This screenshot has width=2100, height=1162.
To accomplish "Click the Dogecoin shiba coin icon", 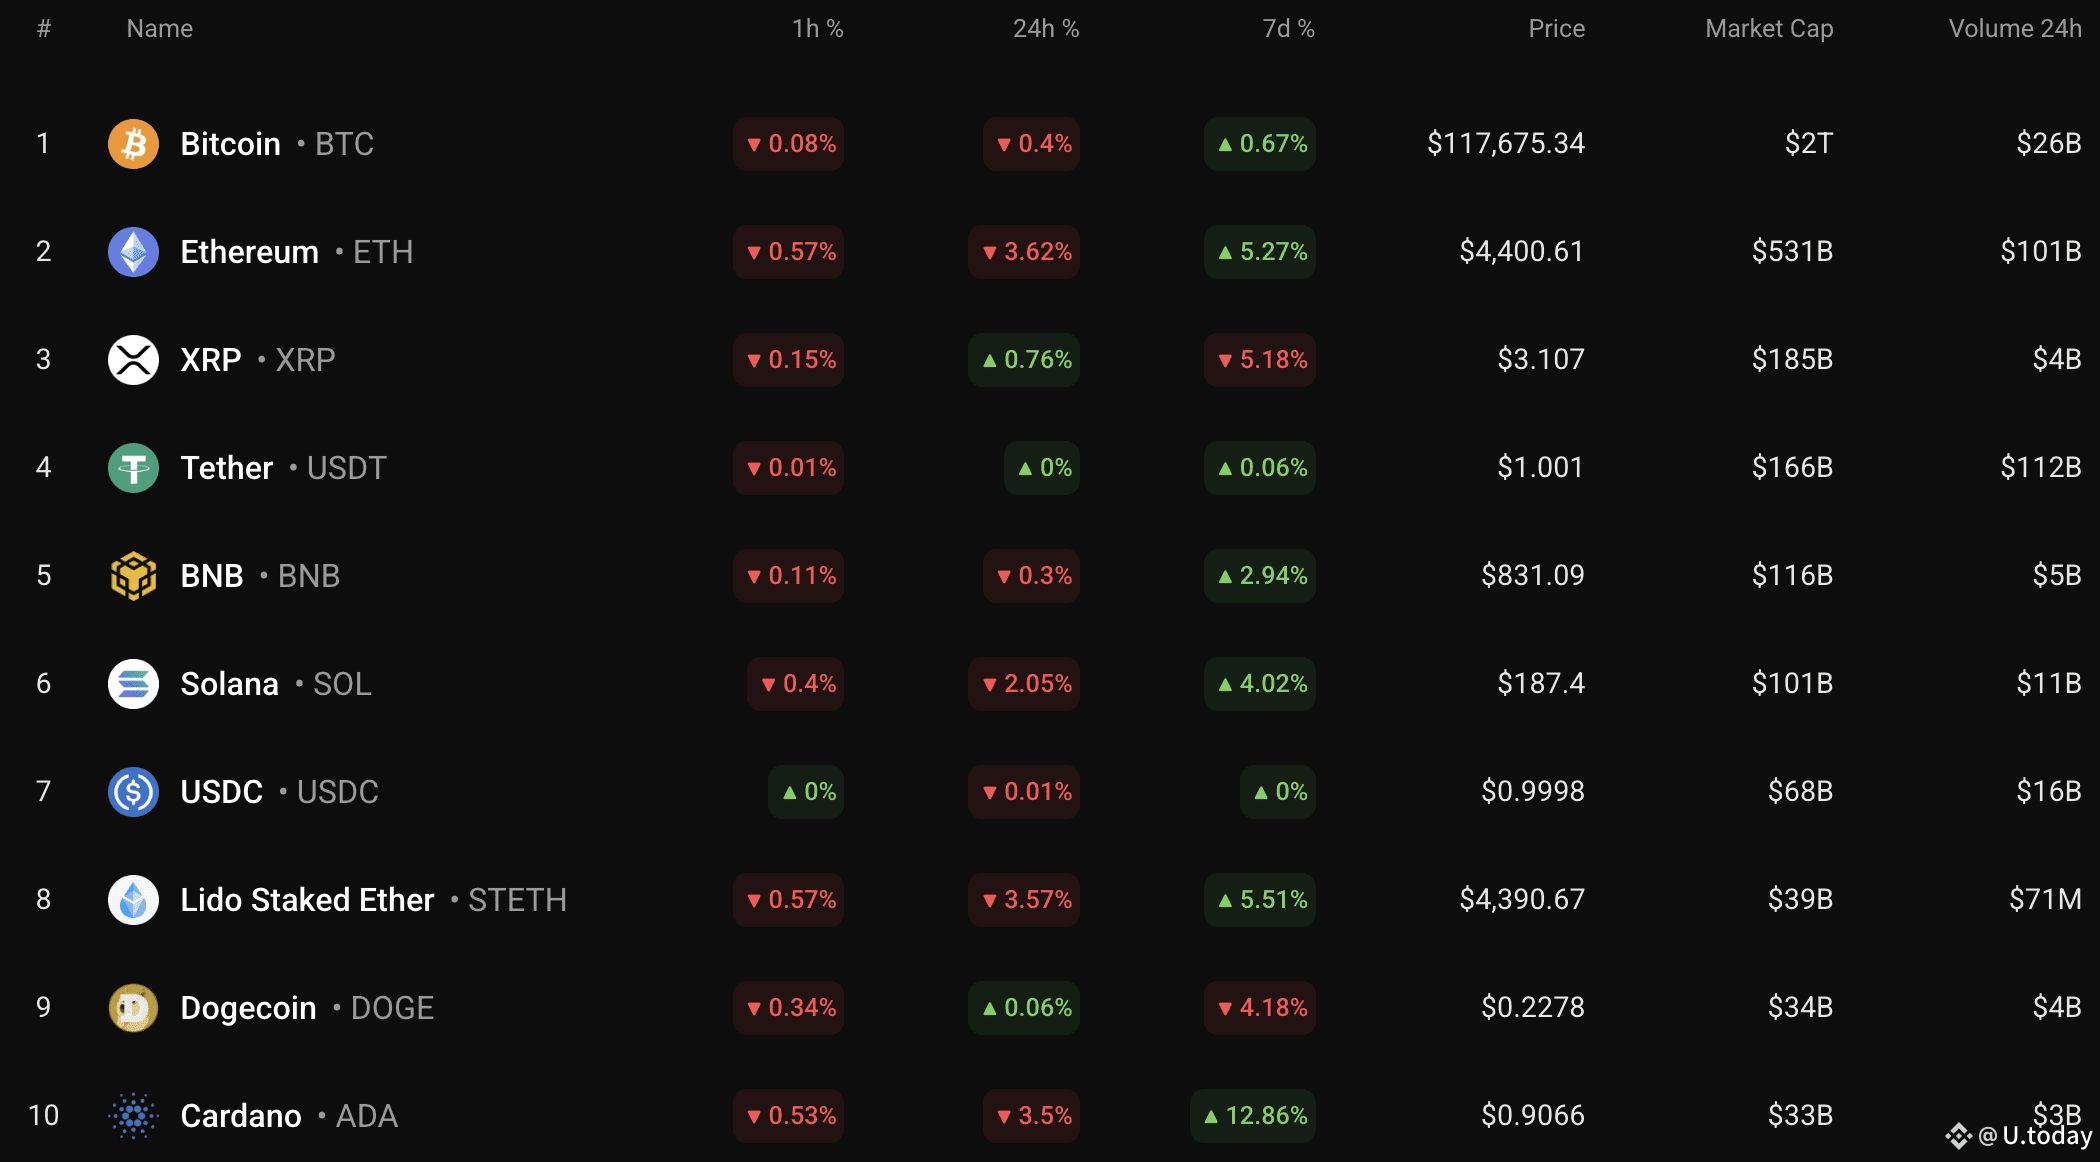I will (x=133, y=1008).
